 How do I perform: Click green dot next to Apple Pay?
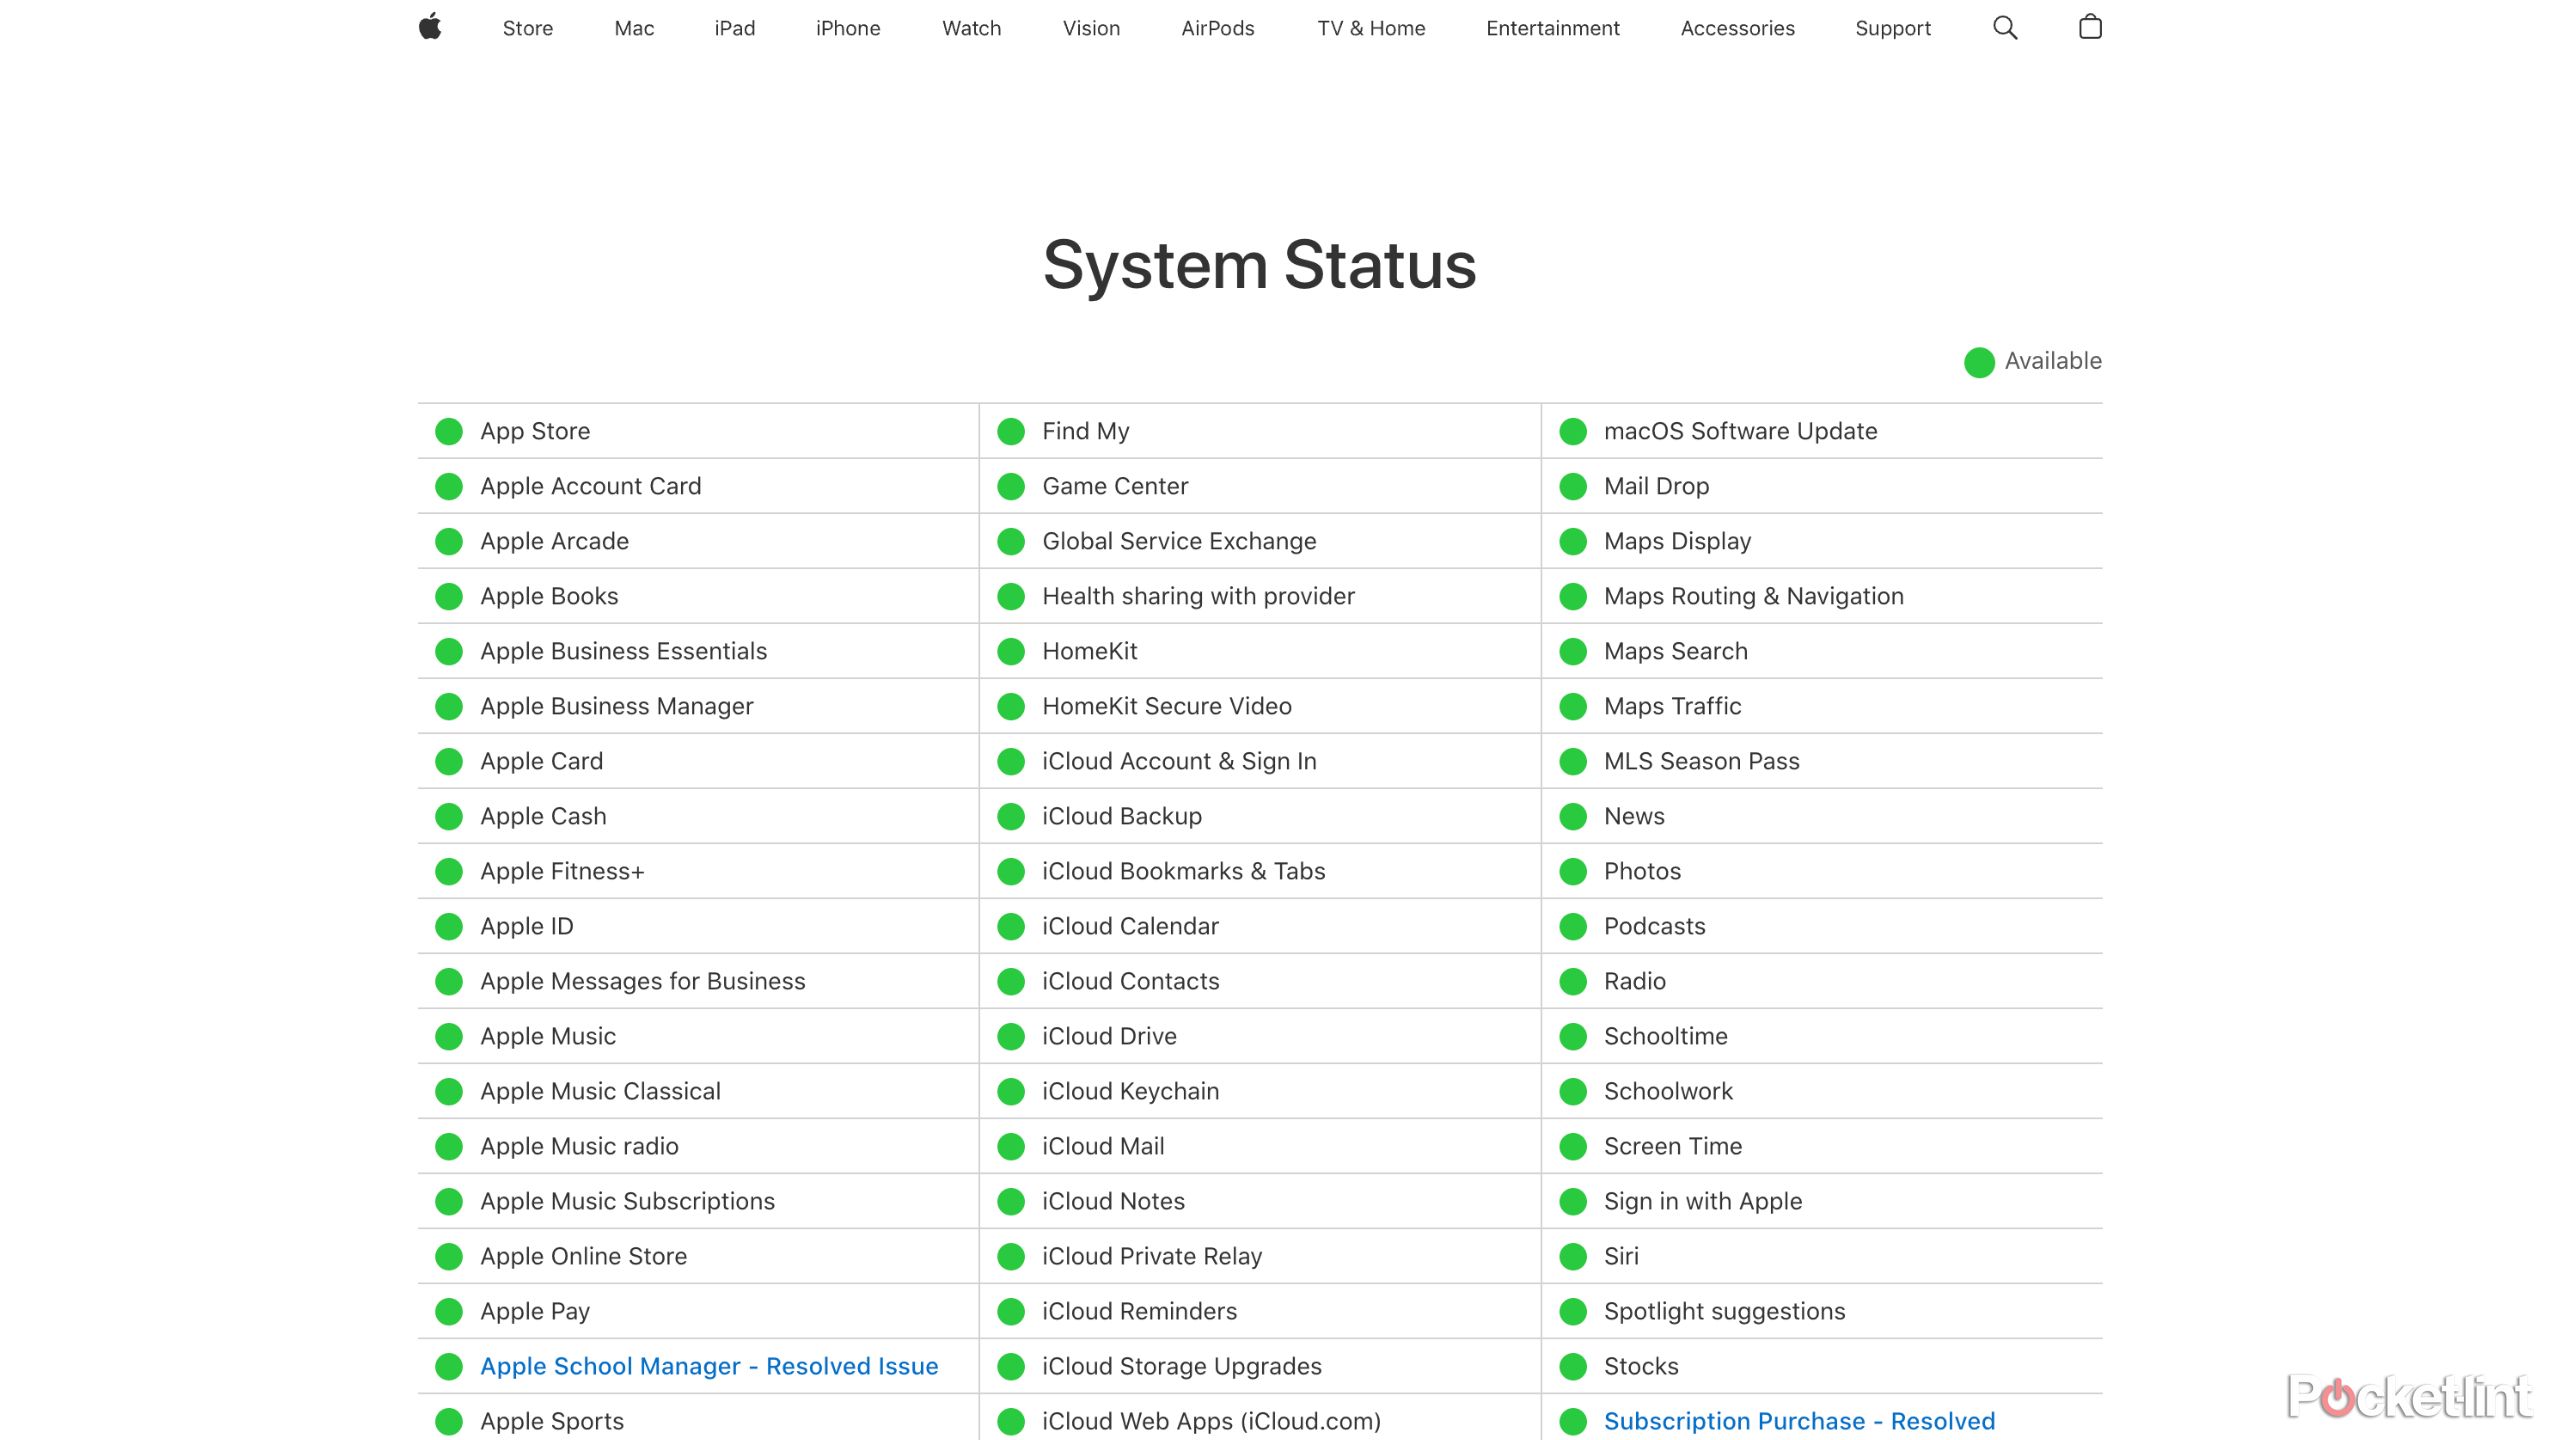click(x=449, y=1311)
